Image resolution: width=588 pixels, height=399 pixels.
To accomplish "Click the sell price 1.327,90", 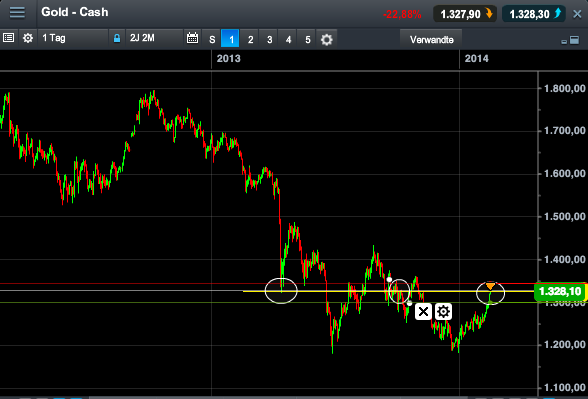I will pyautogui.click(x=465, y=14).
